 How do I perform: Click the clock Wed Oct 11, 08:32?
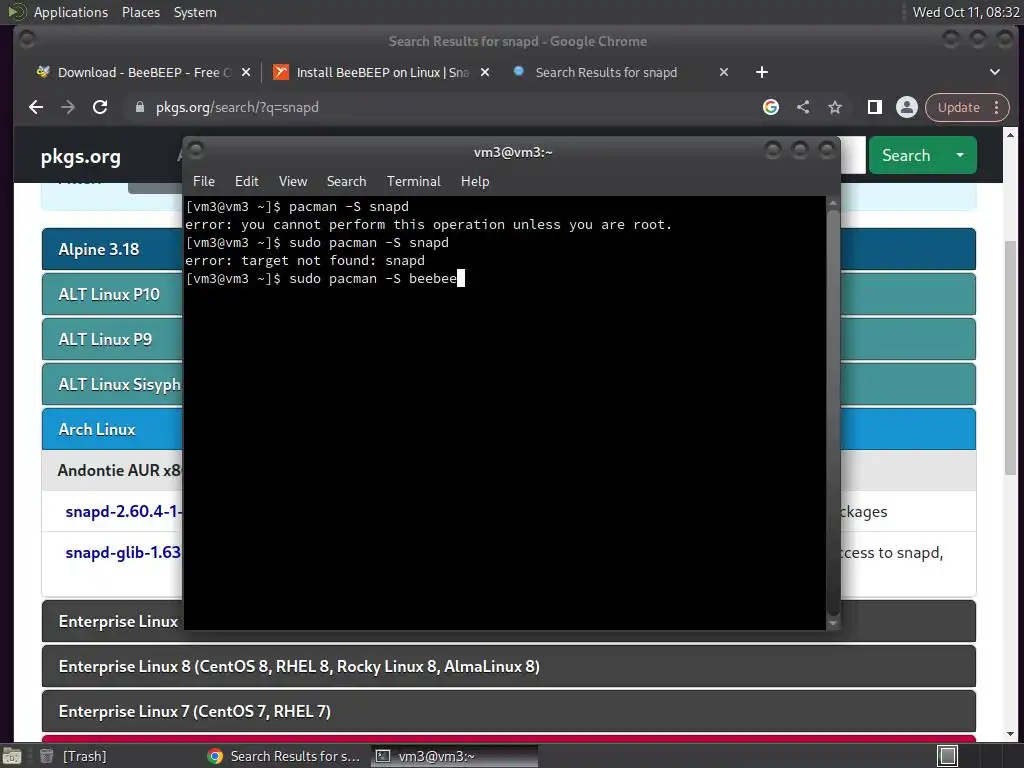[x=965, y=12]
